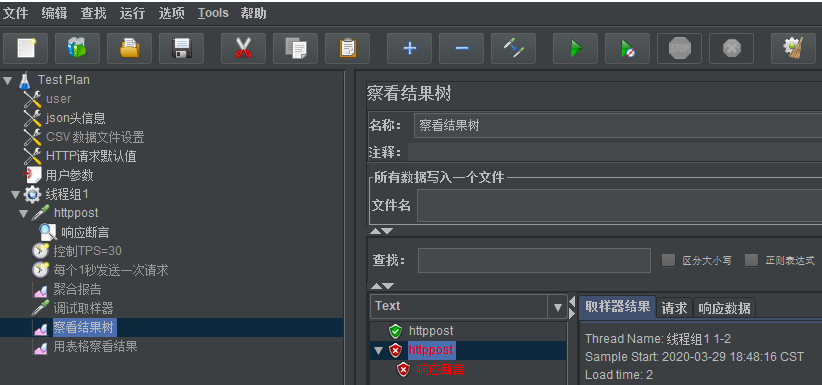
Task: Click the Clear broom gear icon
Action: (793, 49)
